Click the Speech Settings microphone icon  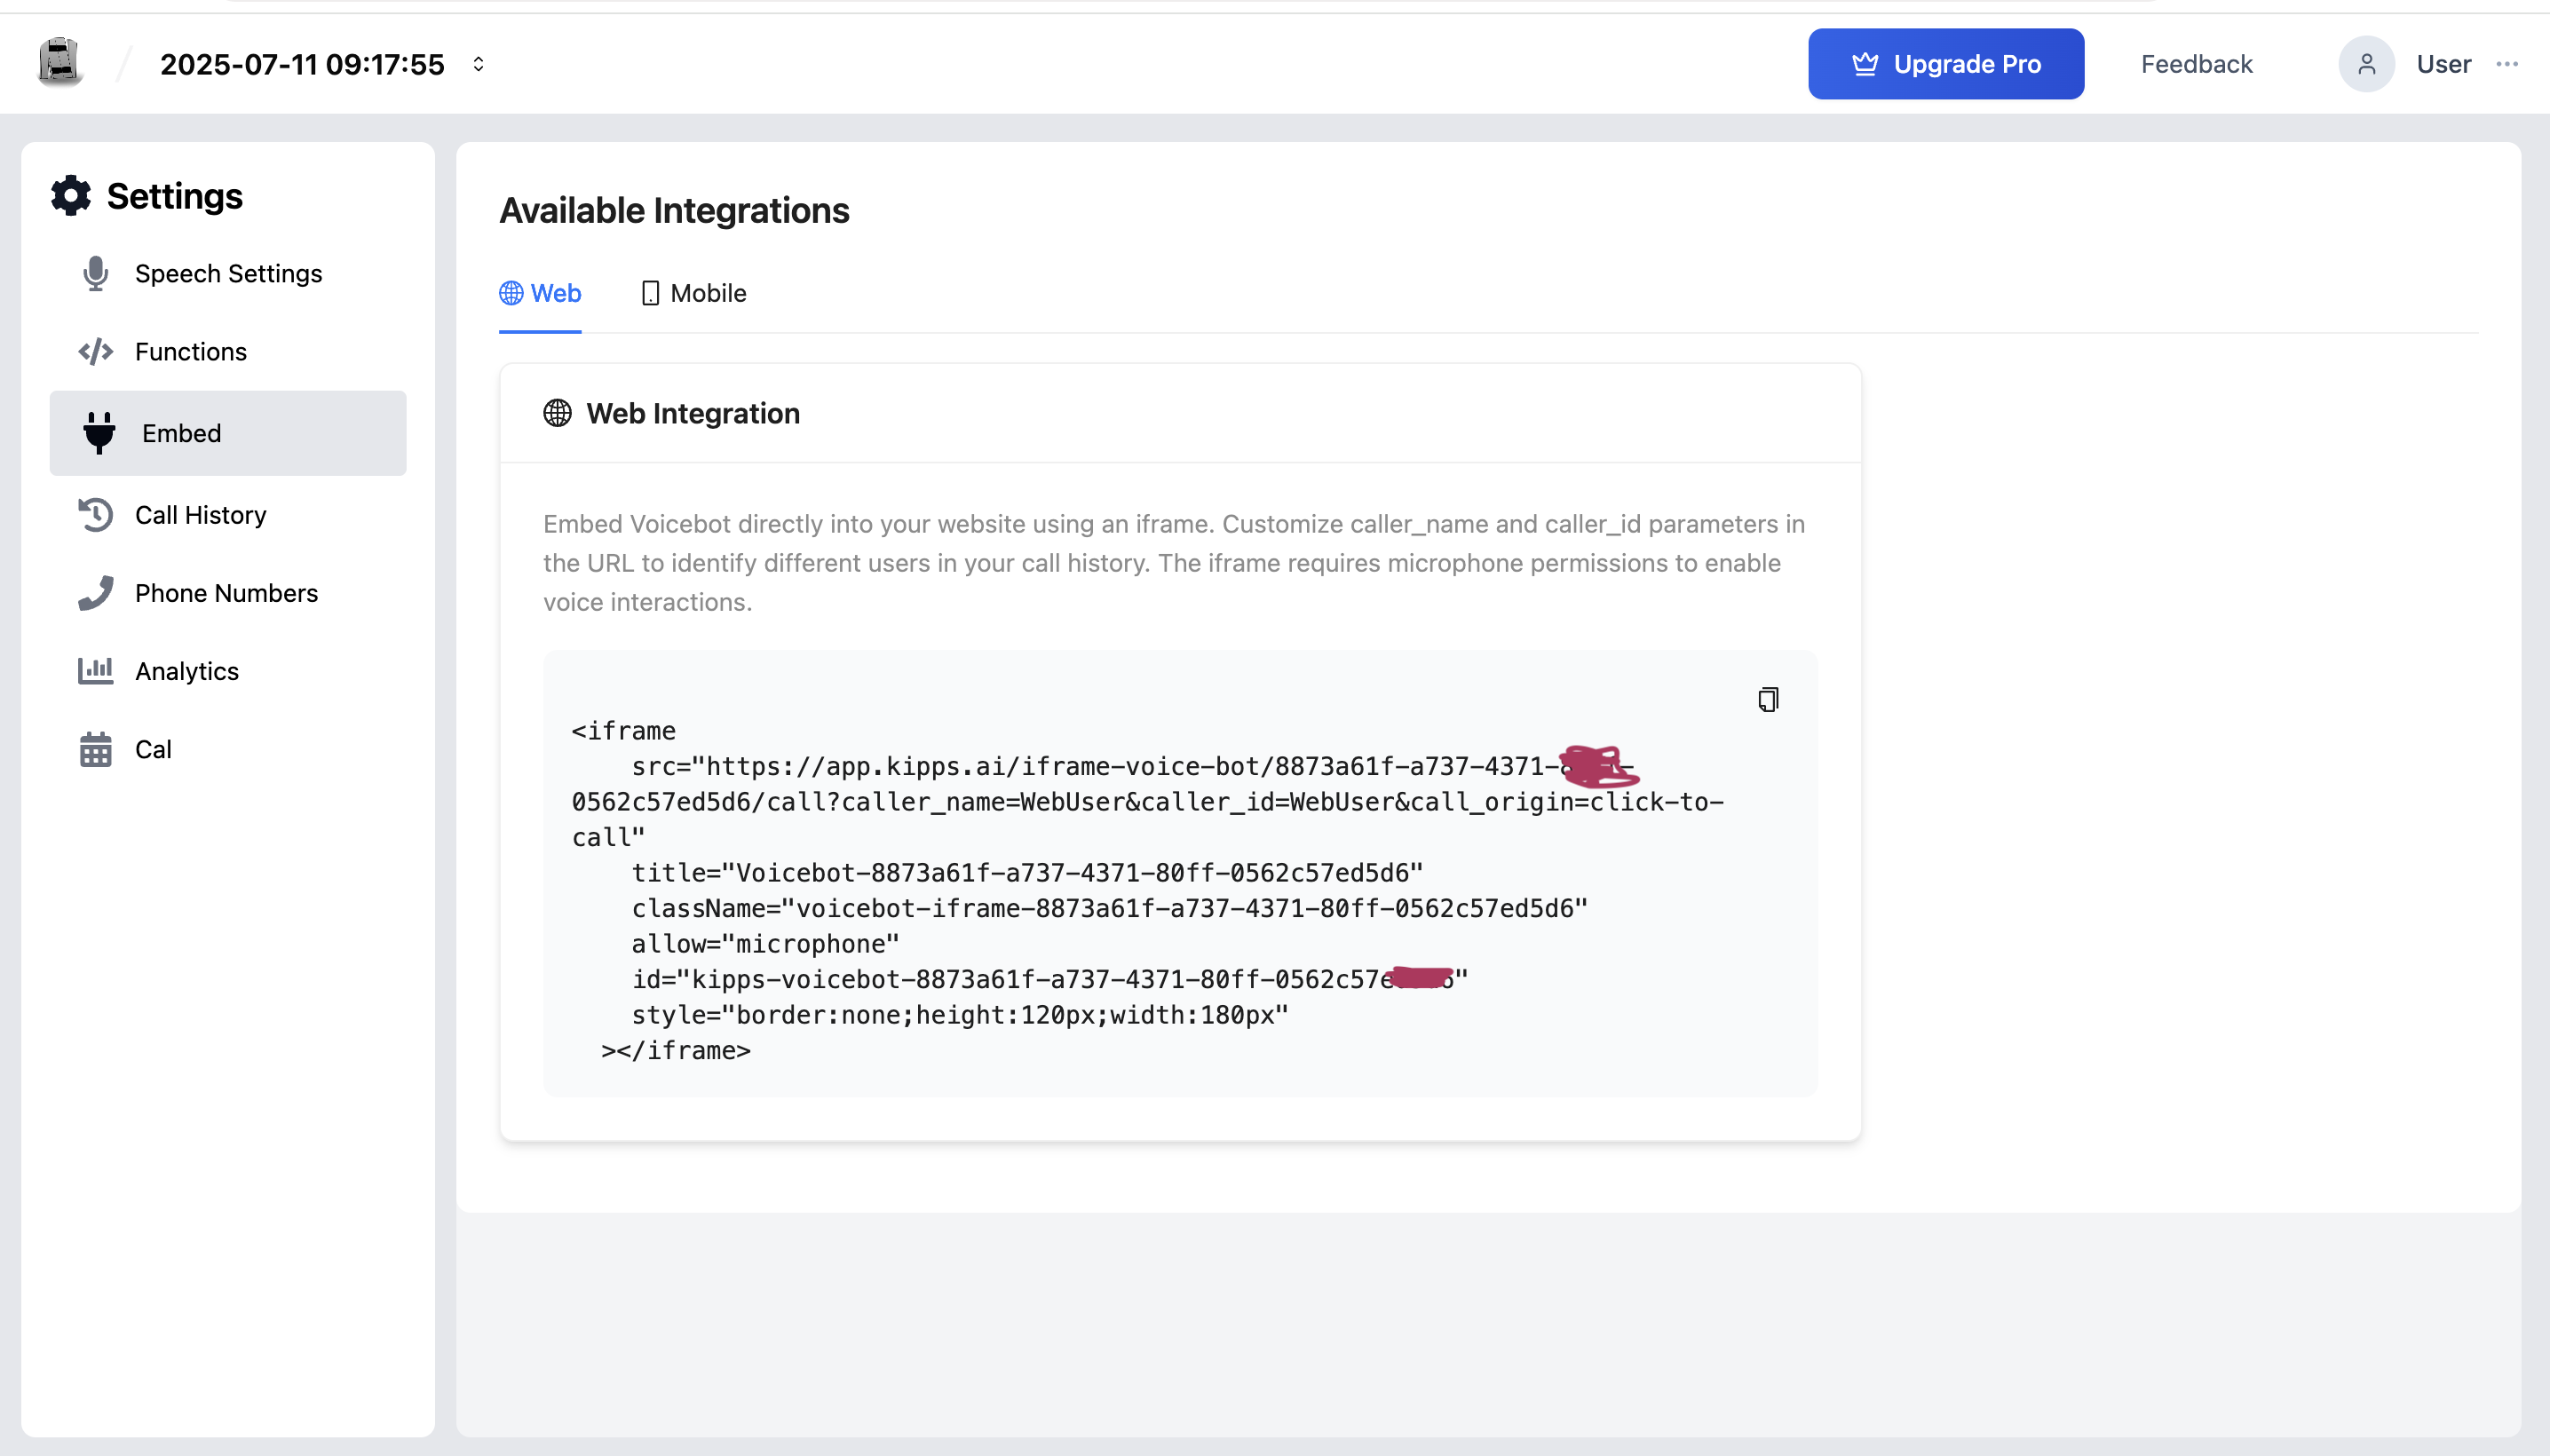(95, 273)
